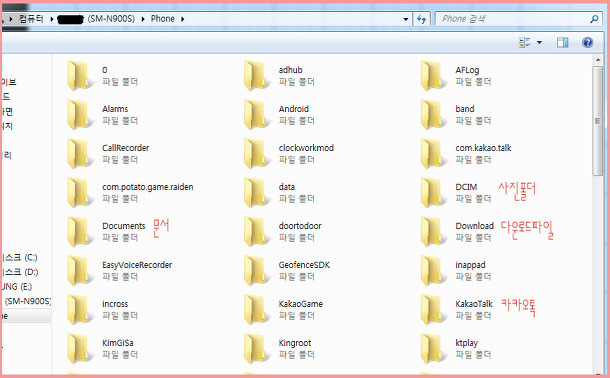
Task: Select the doortodoor folder icon
Action: click(256, 231)
